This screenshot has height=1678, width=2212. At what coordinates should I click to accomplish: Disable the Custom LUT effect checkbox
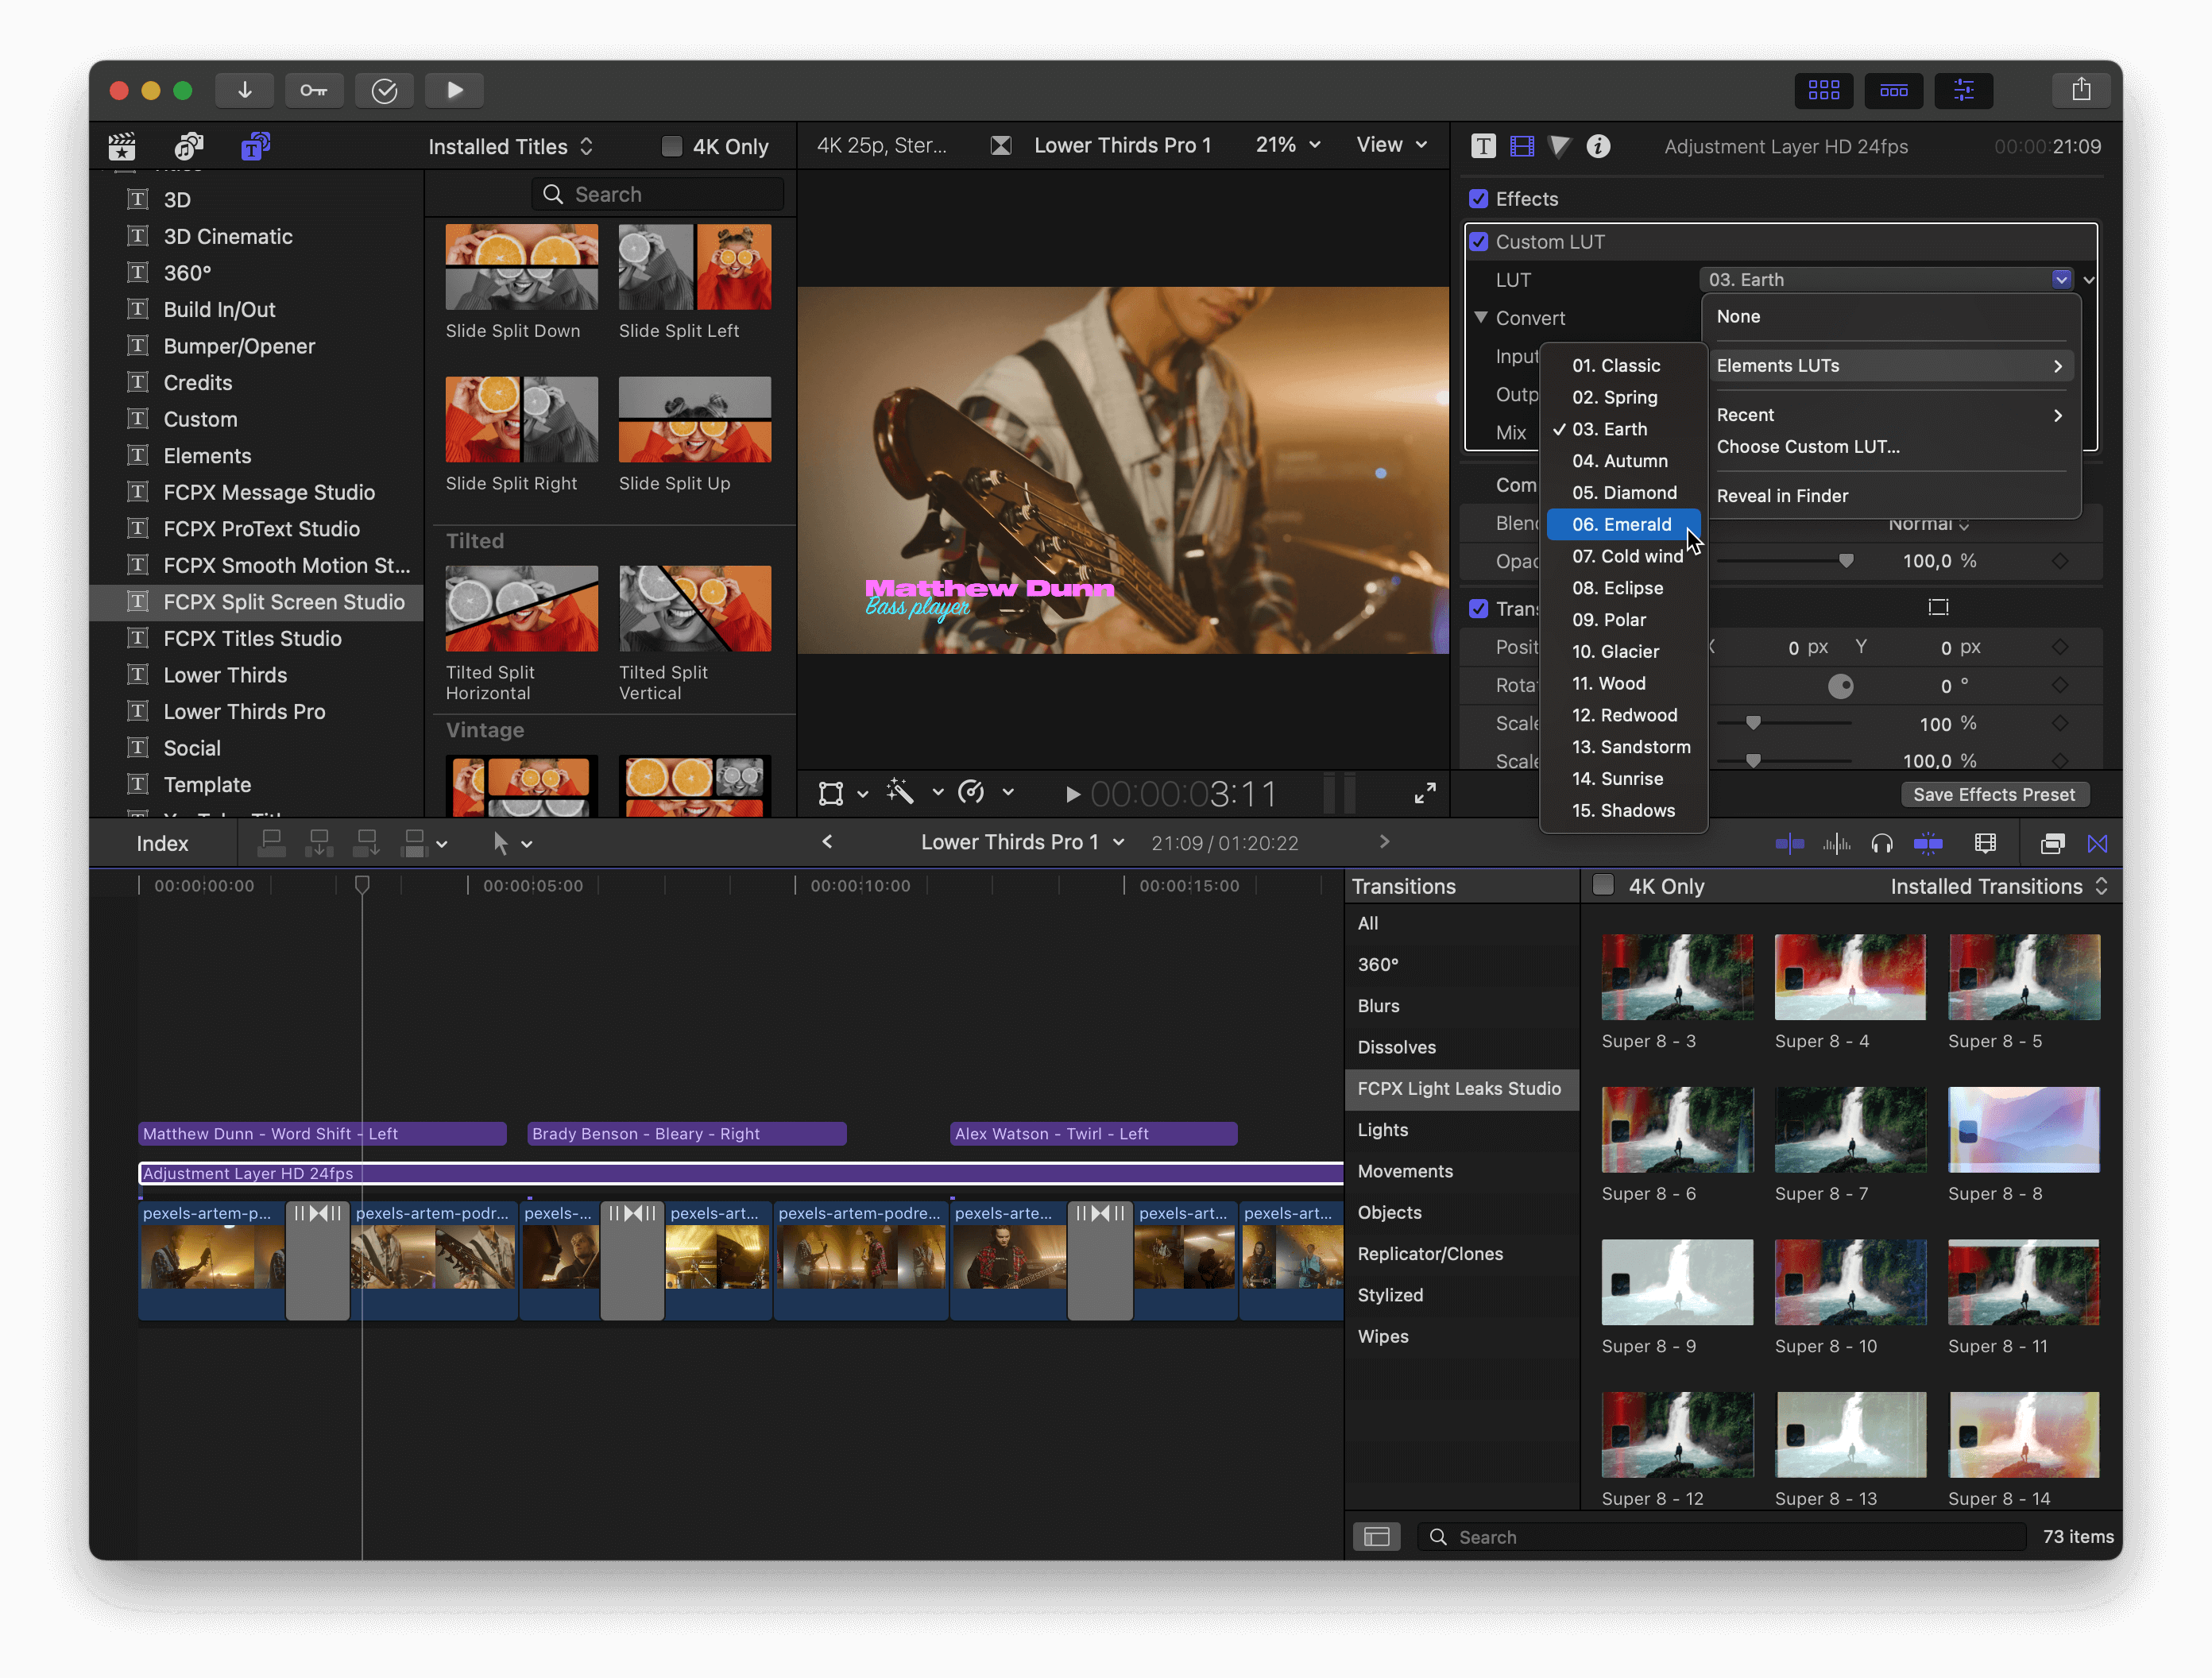[1478, 242]
